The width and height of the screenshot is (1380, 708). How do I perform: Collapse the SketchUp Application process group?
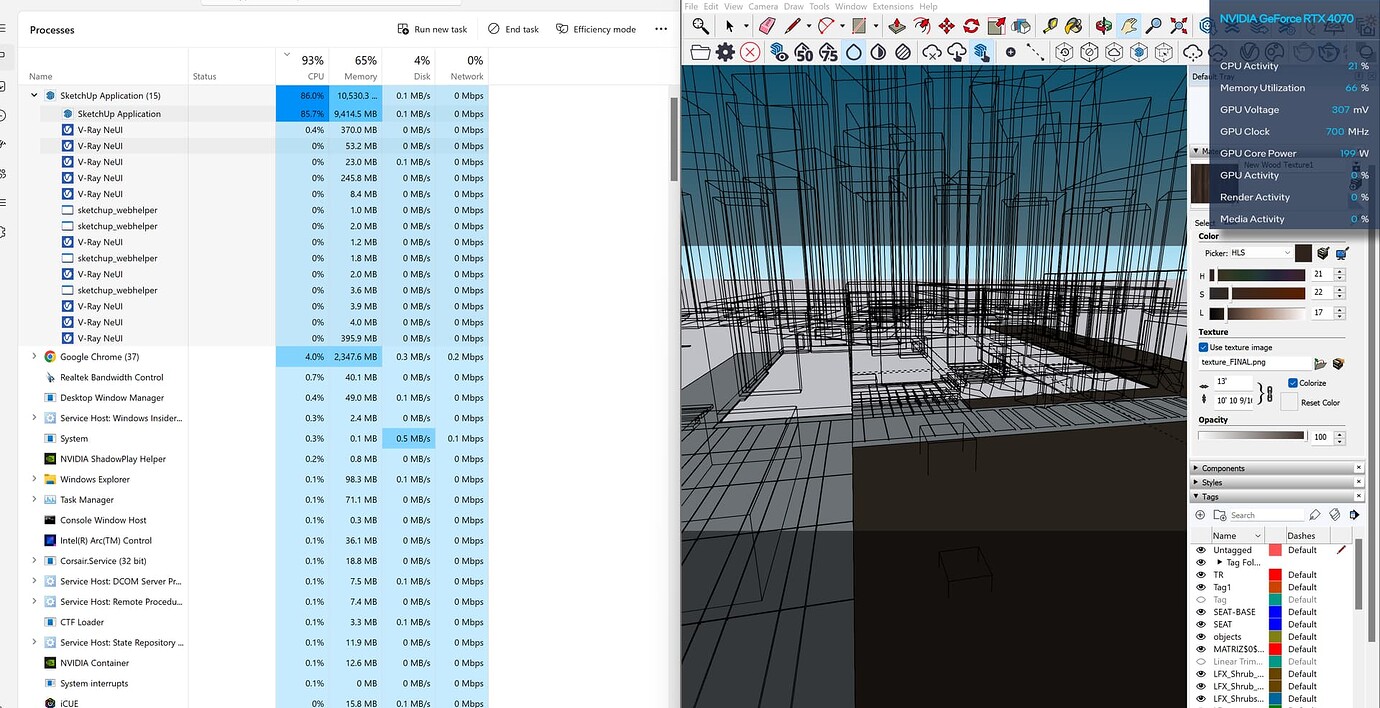[33, 95]
